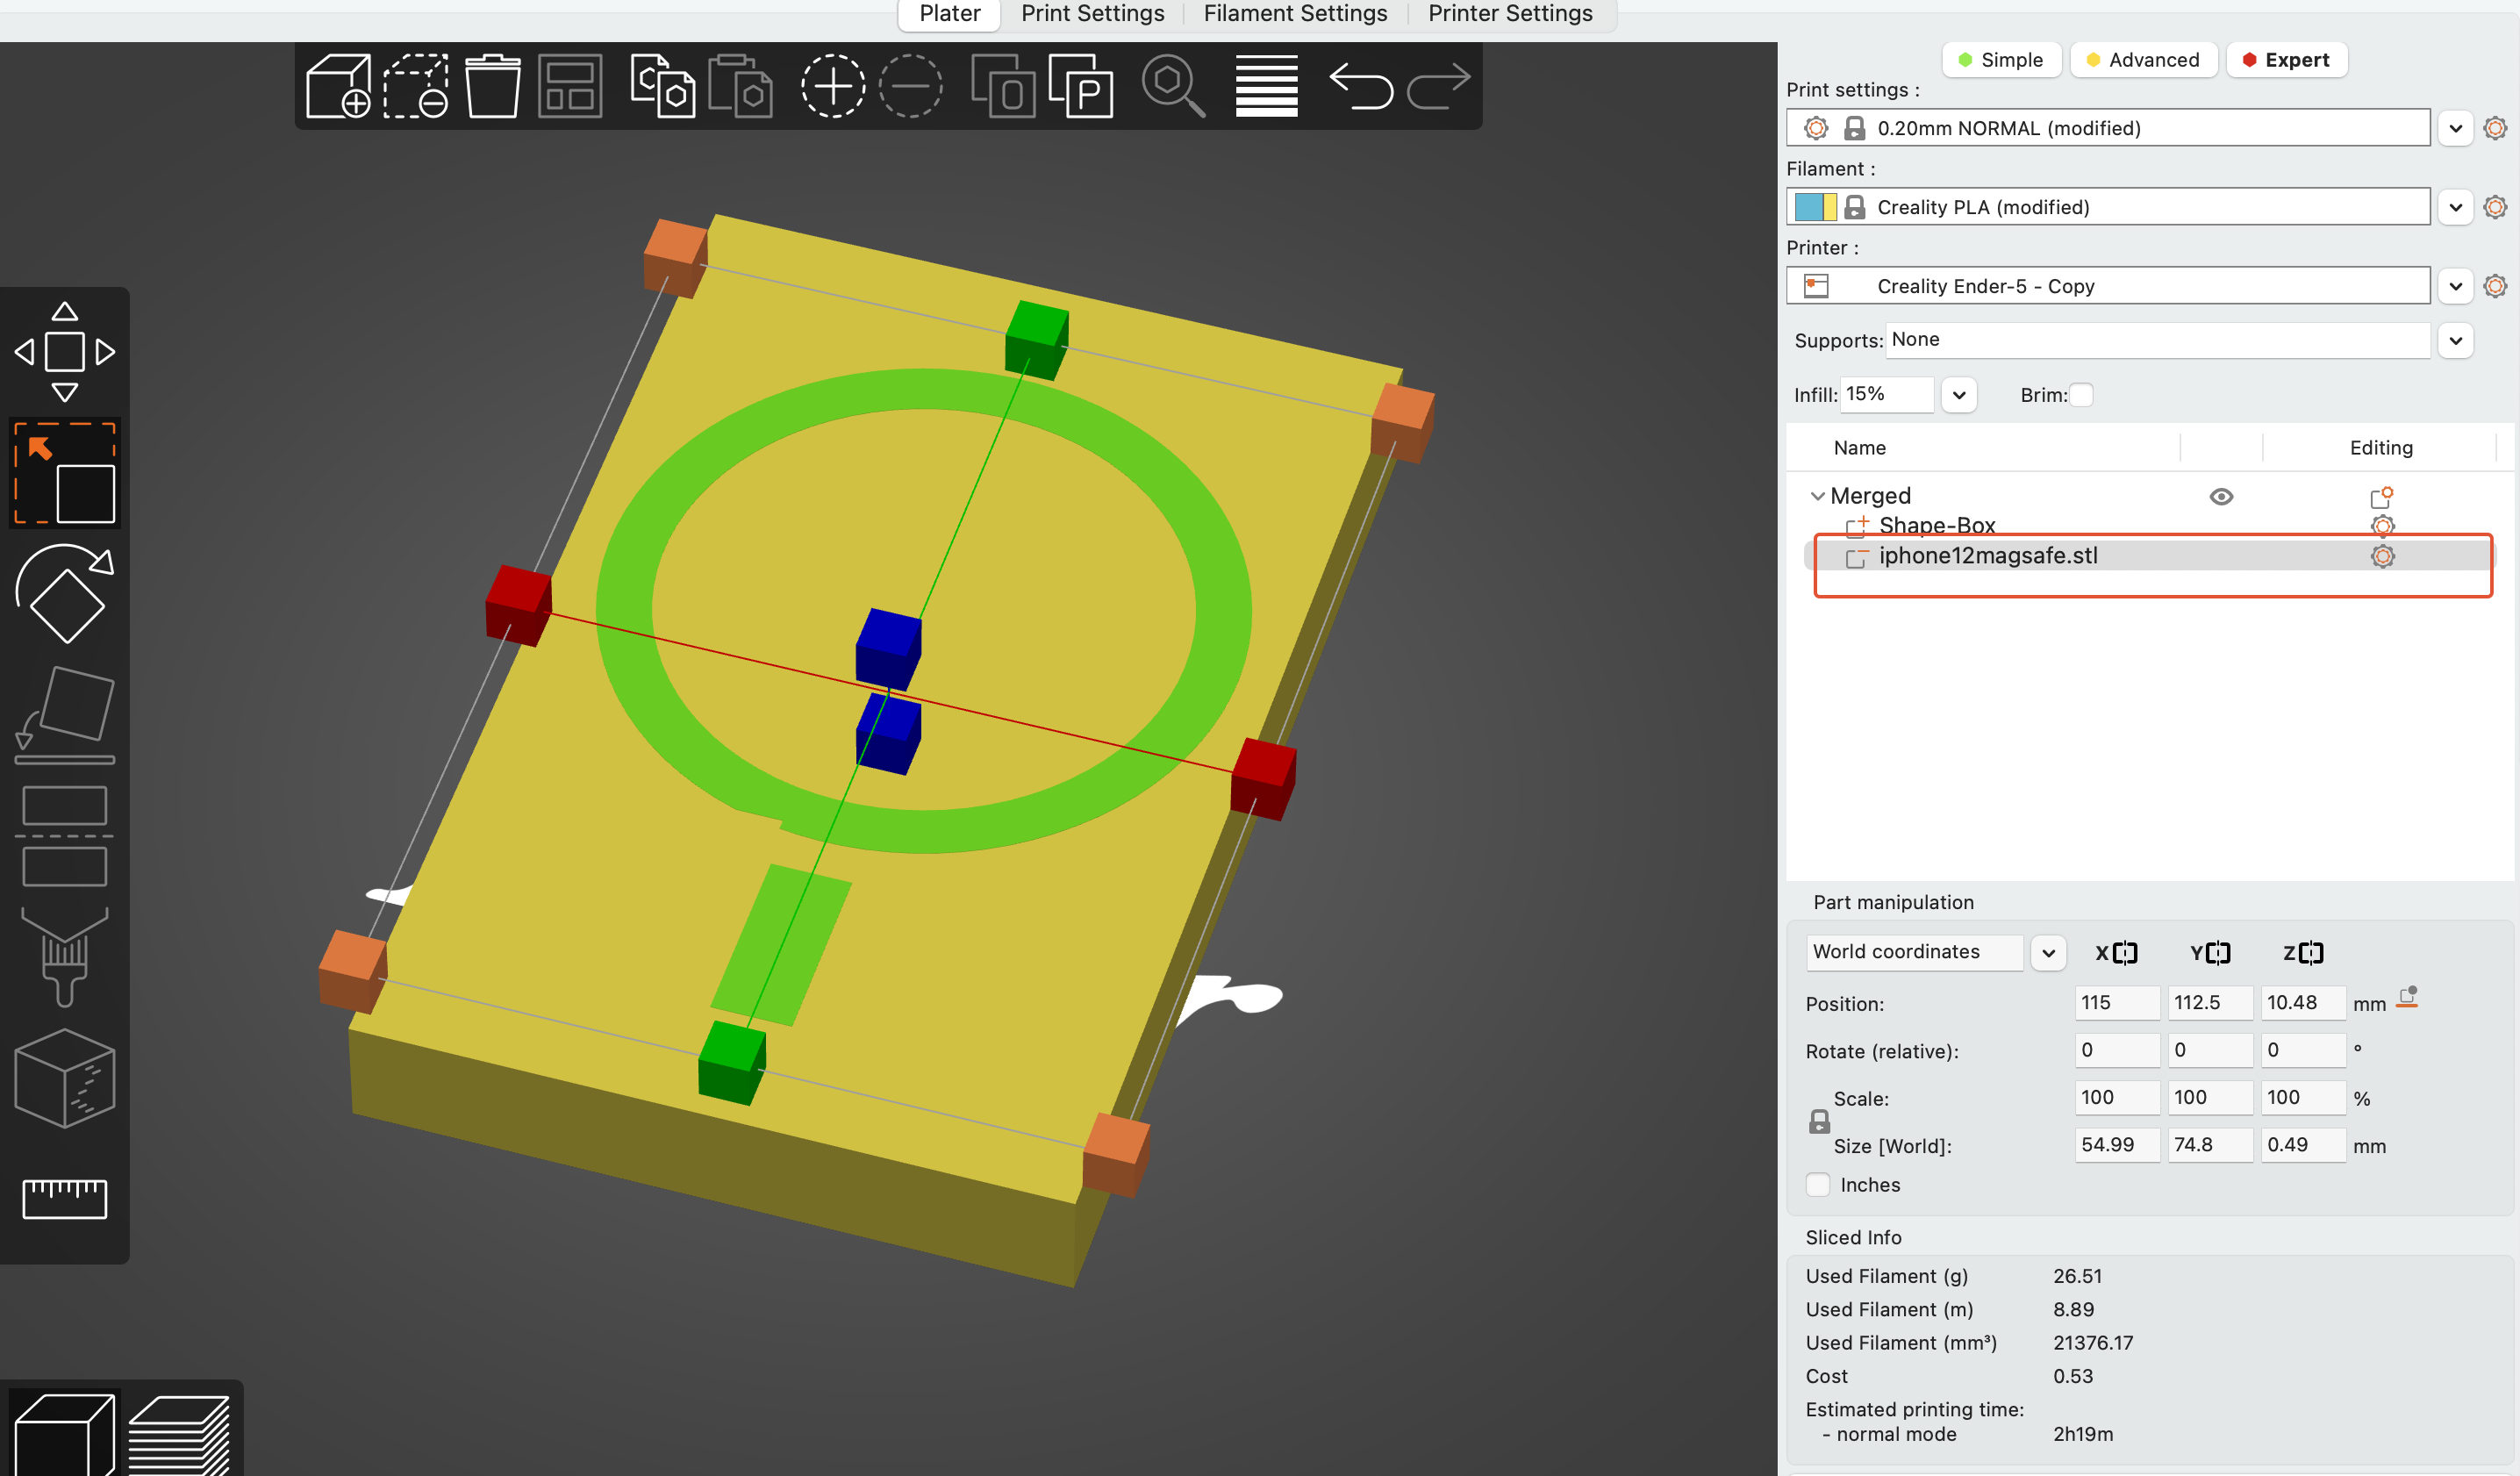Select Shape-Box in object list
Viewport: 2520px width, 1476px height.
1936,526
